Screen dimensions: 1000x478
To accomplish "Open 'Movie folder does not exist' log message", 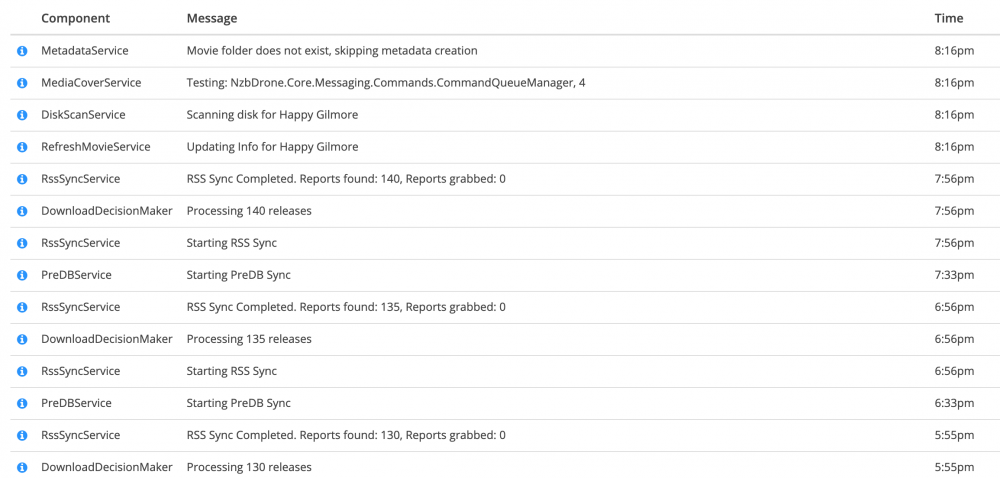I will 332,50.
